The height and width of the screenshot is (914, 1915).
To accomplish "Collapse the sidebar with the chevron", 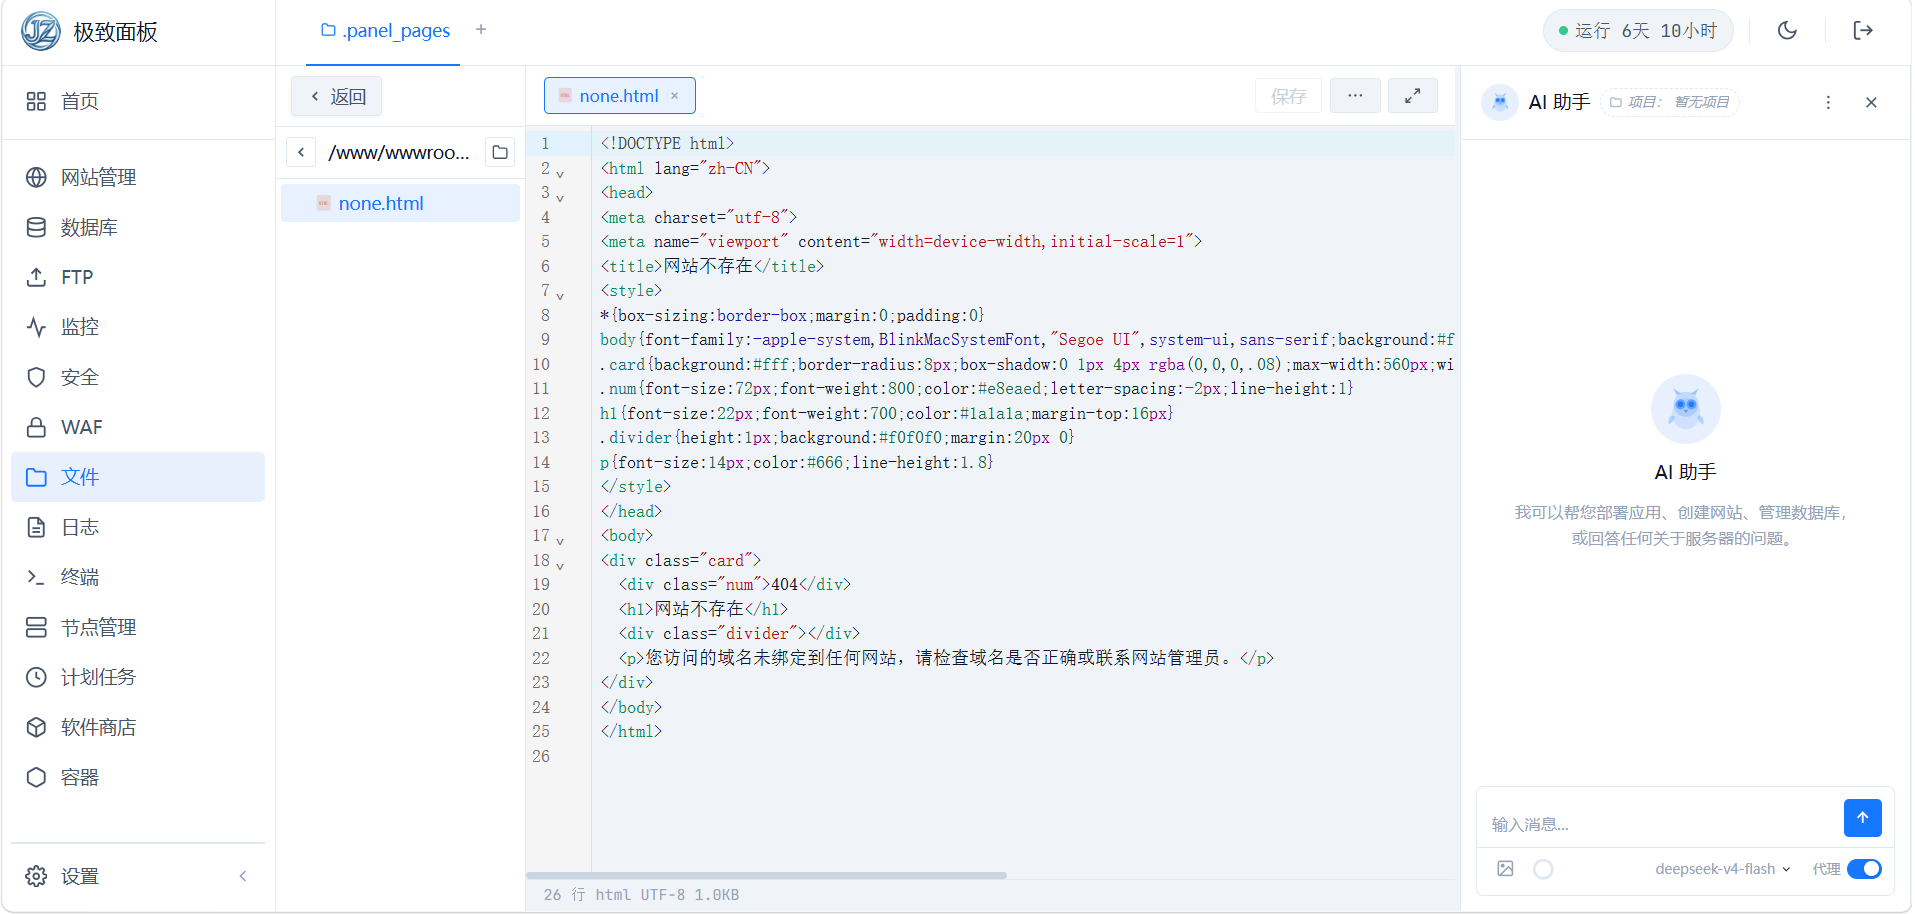I will (x=243, y=876).
